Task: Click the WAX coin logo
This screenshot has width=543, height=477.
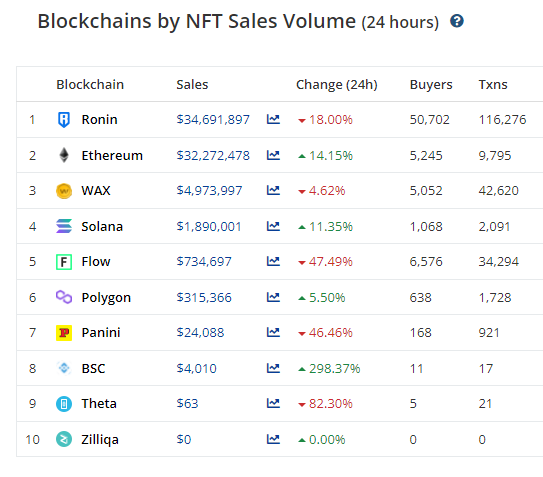Action: 64,191
